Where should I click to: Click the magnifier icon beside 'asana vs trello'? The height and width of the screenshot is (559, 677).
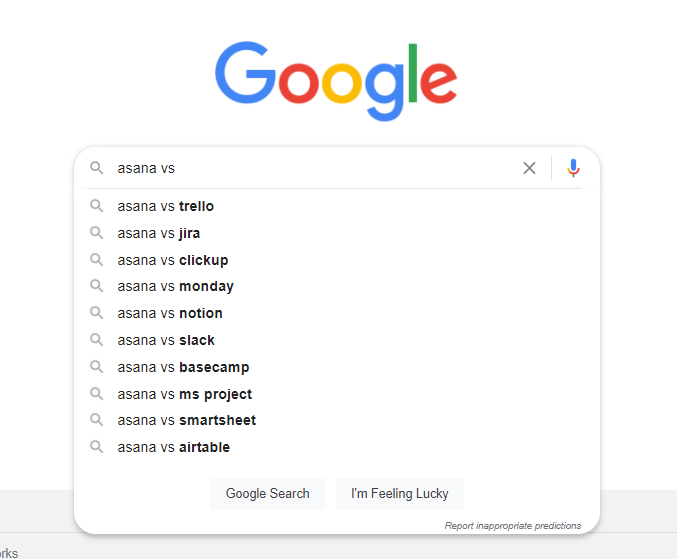(97, 206)
